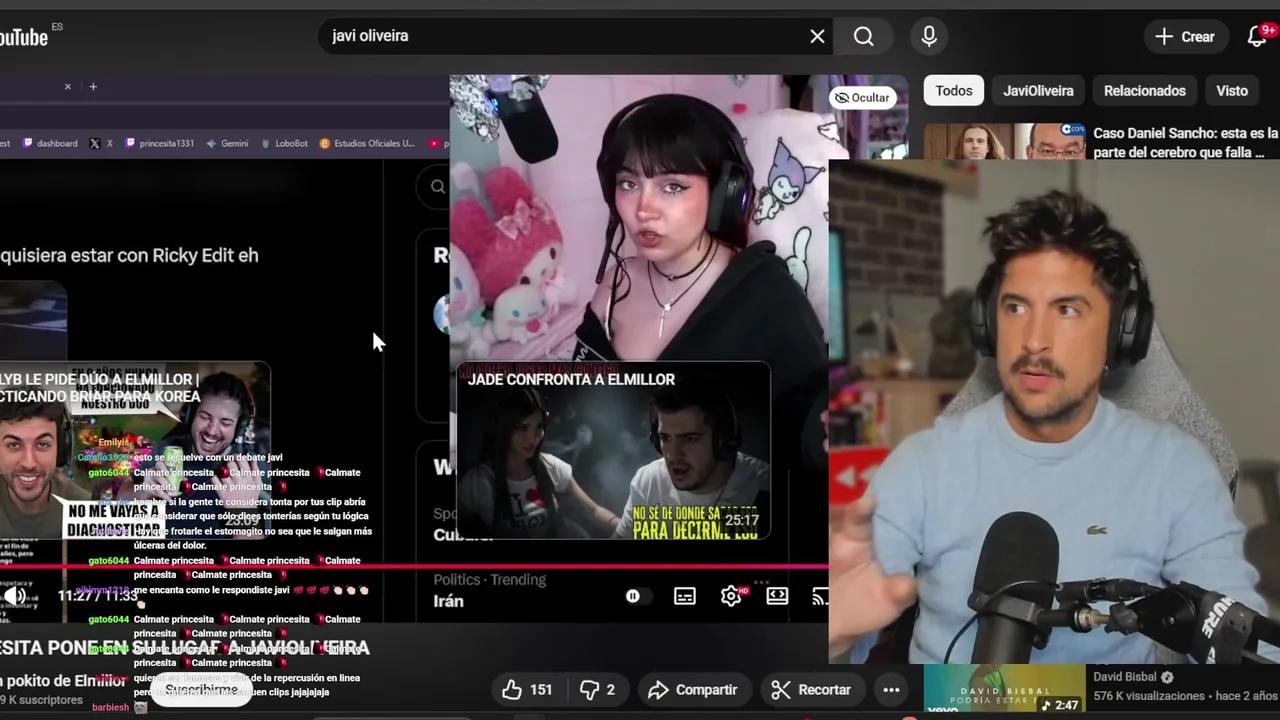1280x720 pixels.
Task: Open the player settings gear
Action: coord(731,595)
